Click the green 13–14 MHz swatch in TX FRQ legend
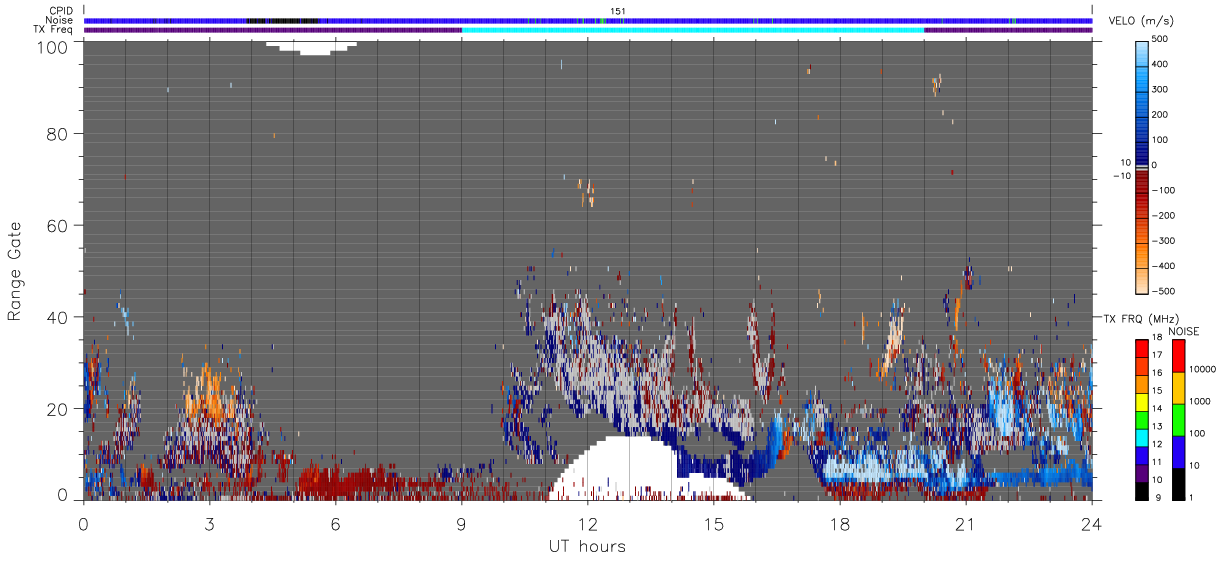 point(1143,419)
